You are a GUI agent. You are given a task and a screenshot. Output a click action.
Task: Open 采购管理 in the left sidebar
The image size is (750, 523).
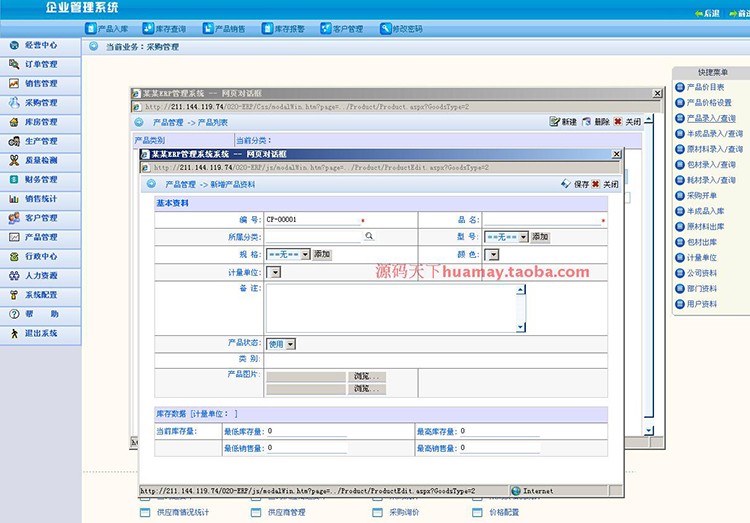pyautogui.click(x=40, y=103)
